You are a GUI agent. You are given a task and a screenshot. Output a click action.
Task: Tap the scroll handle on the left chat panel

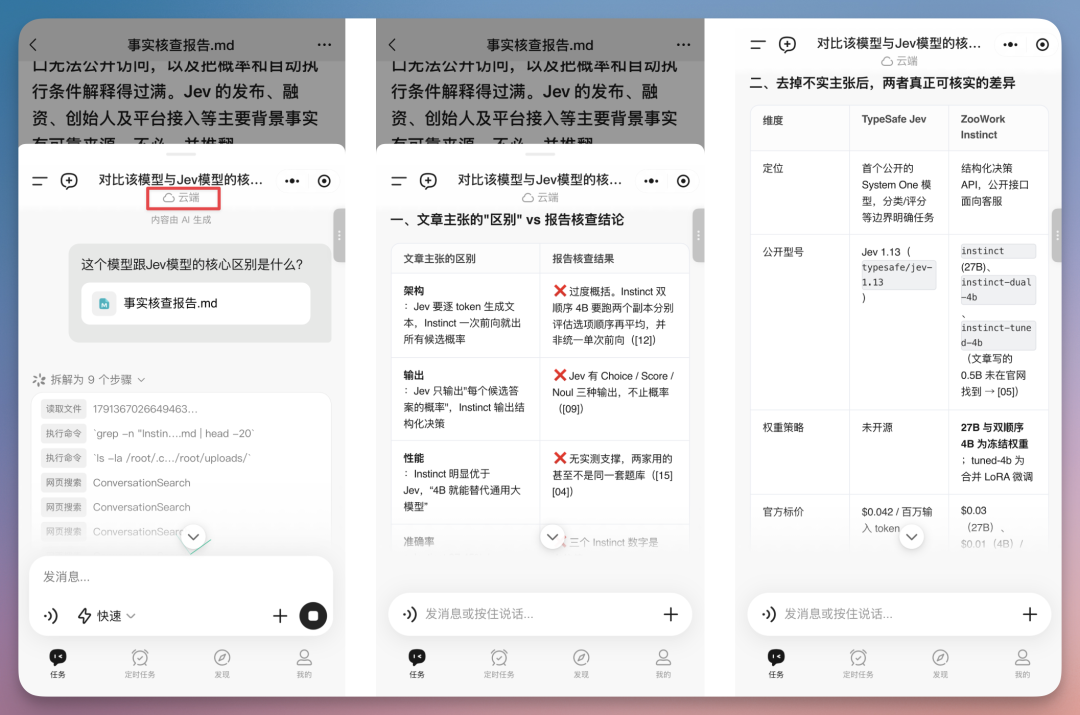(339, 236)
